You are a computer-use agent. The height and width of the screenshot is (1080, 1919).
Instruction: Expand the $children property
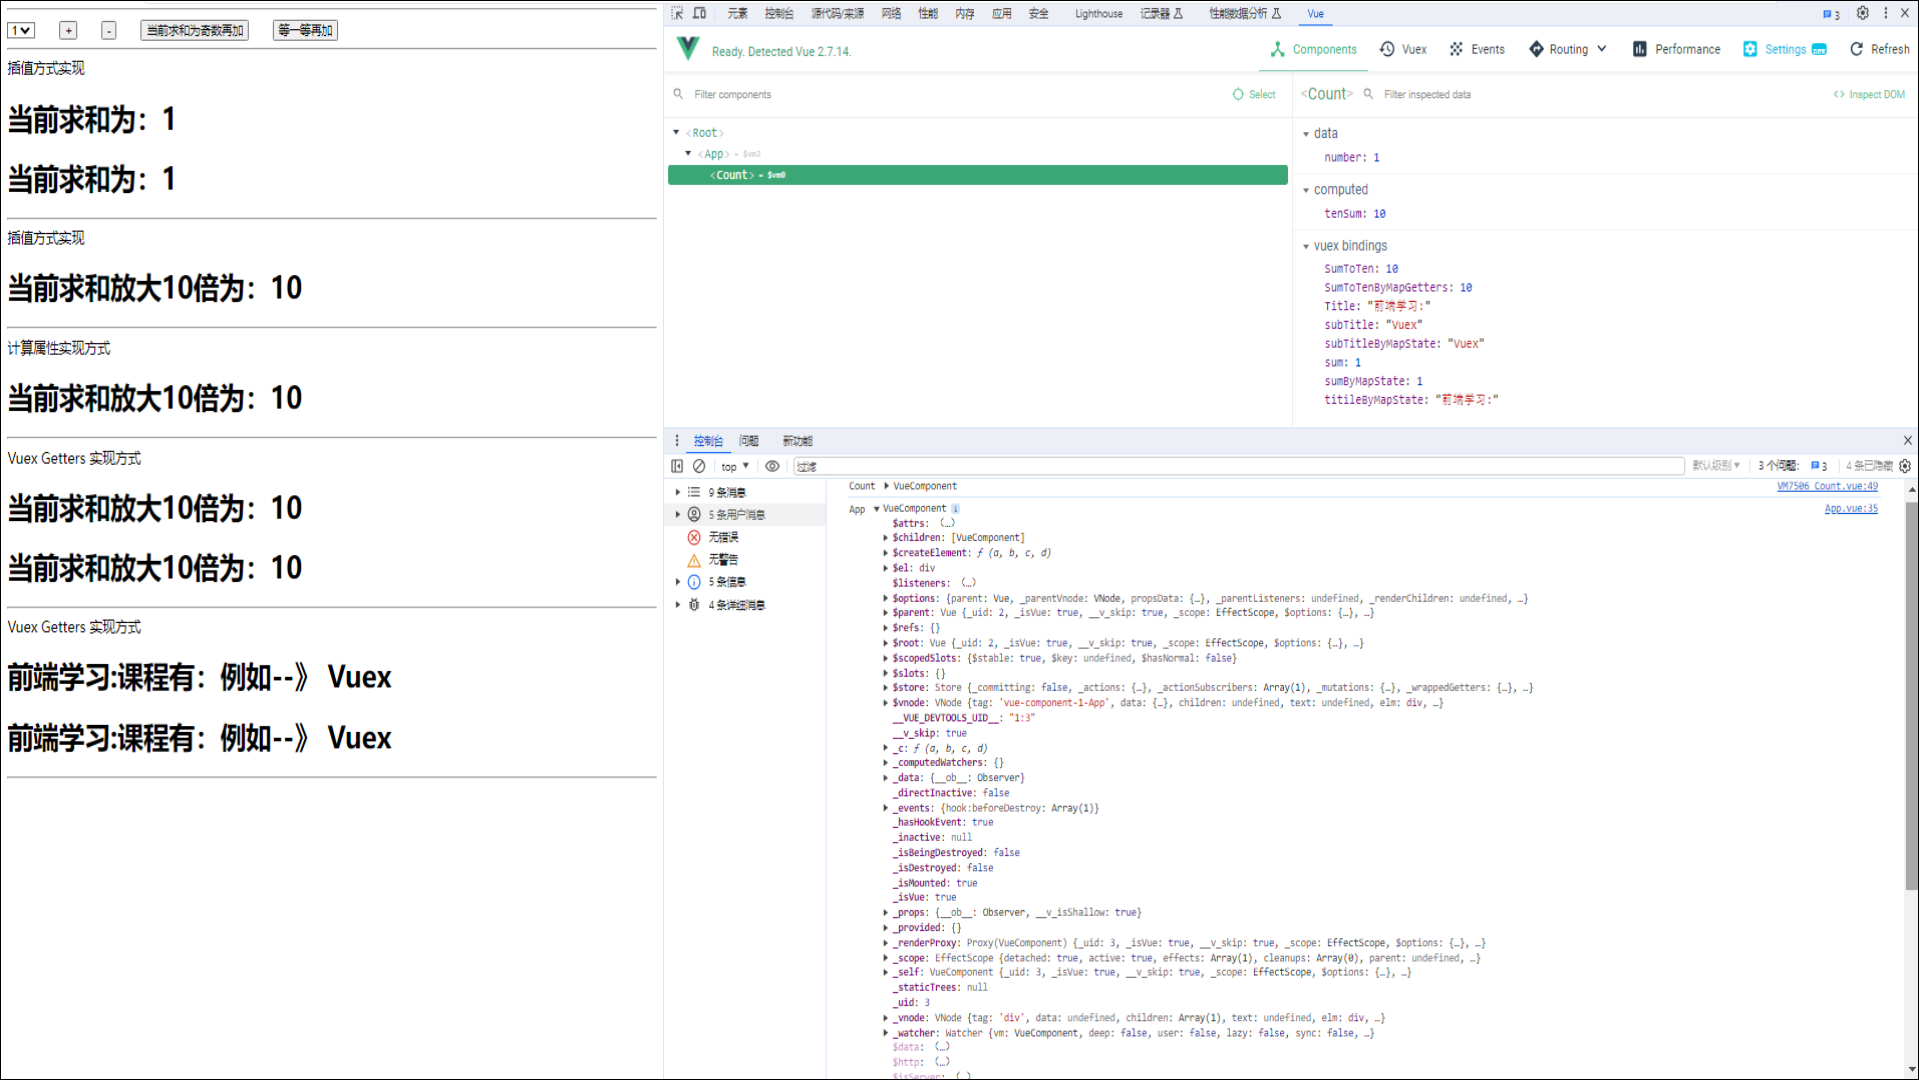coord(886,538)
